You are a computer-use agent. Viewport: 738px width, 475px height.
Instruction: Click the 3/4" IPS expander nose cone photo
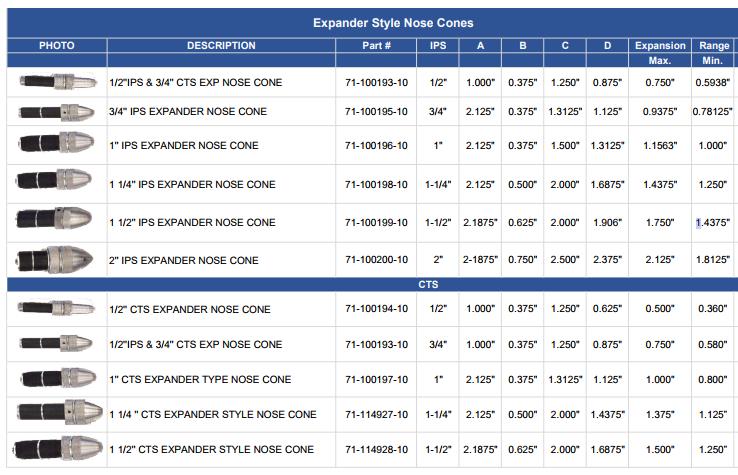[x=55, y=112]
